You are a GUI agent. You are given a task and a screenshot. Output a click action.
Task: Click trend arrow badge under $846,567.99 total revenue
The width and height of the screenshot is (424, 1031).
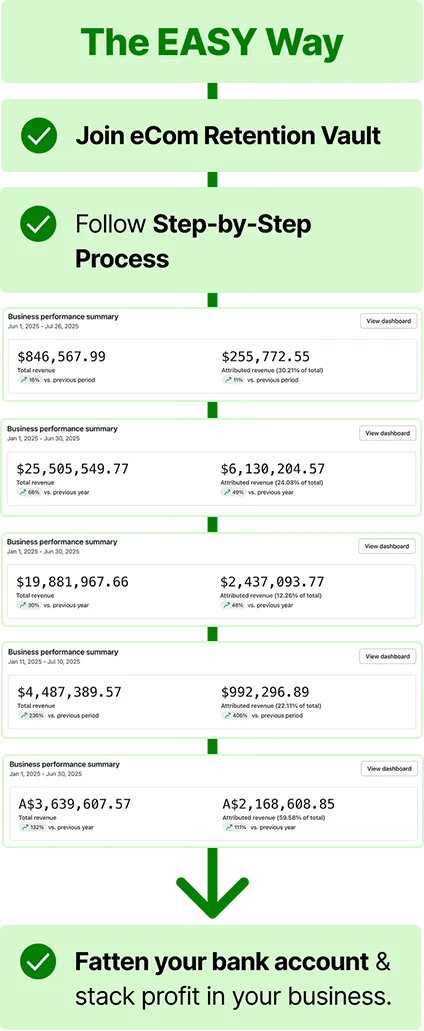[x=28, y=380]
